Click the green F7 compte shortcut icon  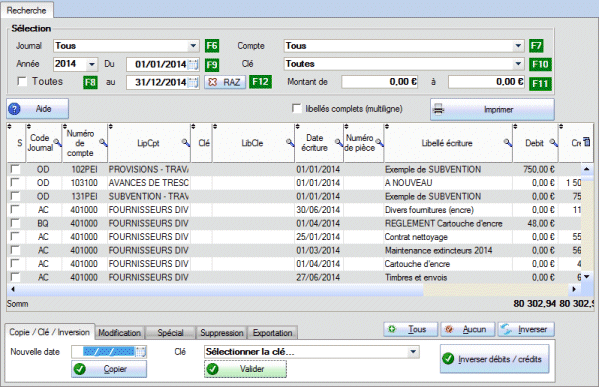click(536, 46)
